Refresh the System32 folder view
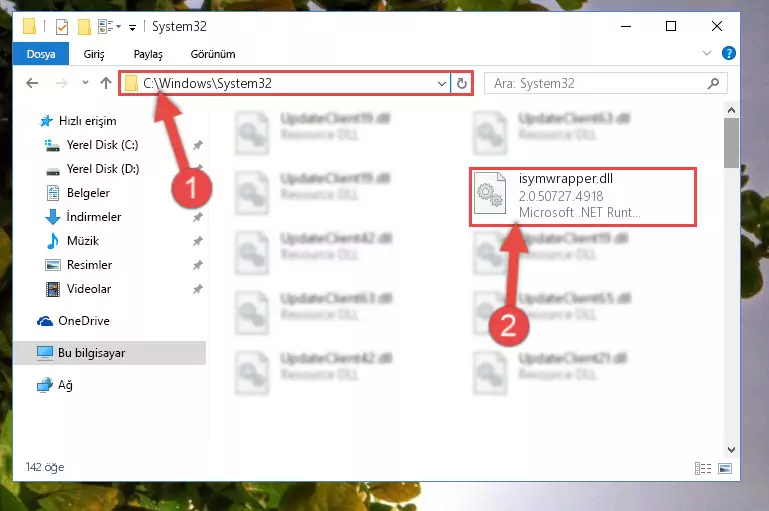Image resolution: width=769 pixels, height=511 pixels. point(461,83)
